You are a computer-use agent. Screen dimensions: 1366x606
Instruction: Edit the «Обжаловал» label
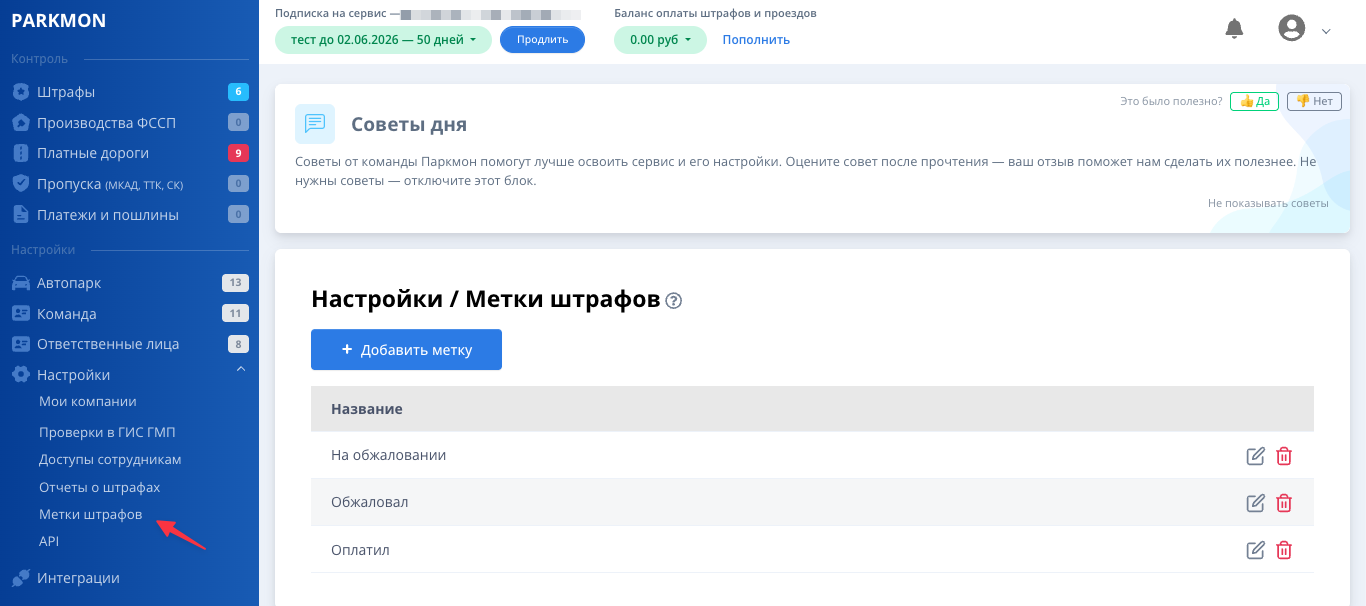coord(1255,503)
